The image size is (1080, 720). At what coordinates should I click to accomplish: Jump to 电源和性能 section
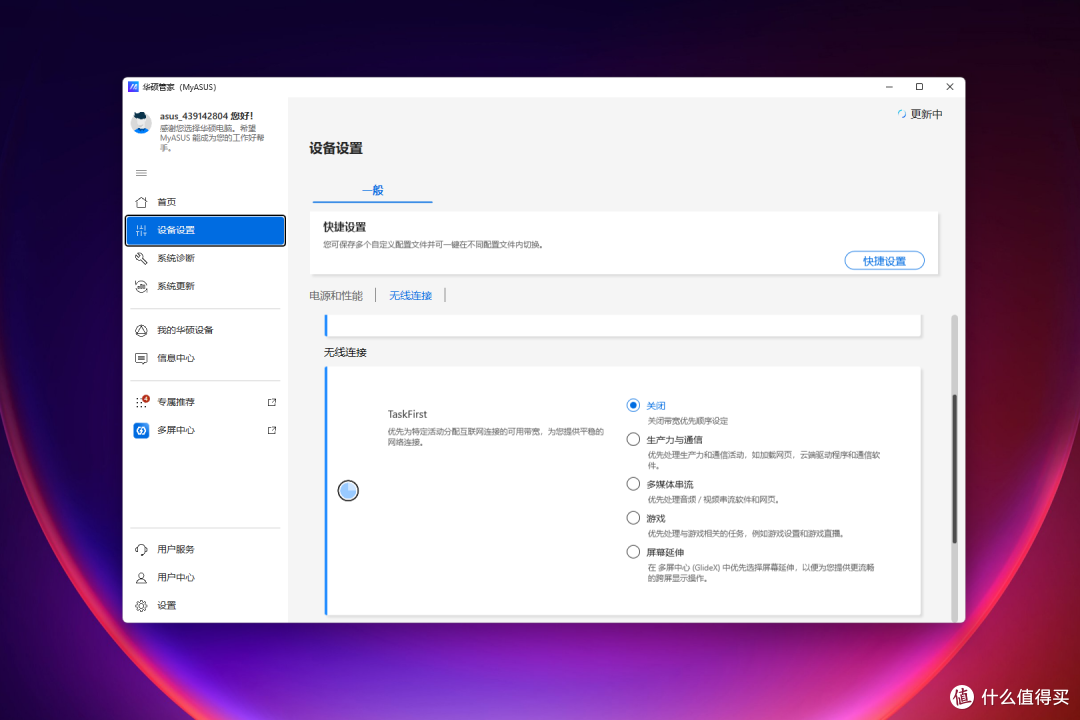pos(335,296)
